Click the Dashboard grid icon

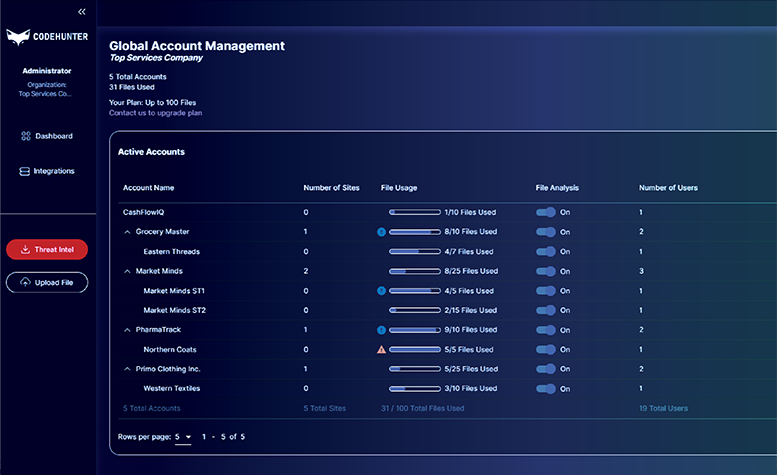(x=26, y=136)
